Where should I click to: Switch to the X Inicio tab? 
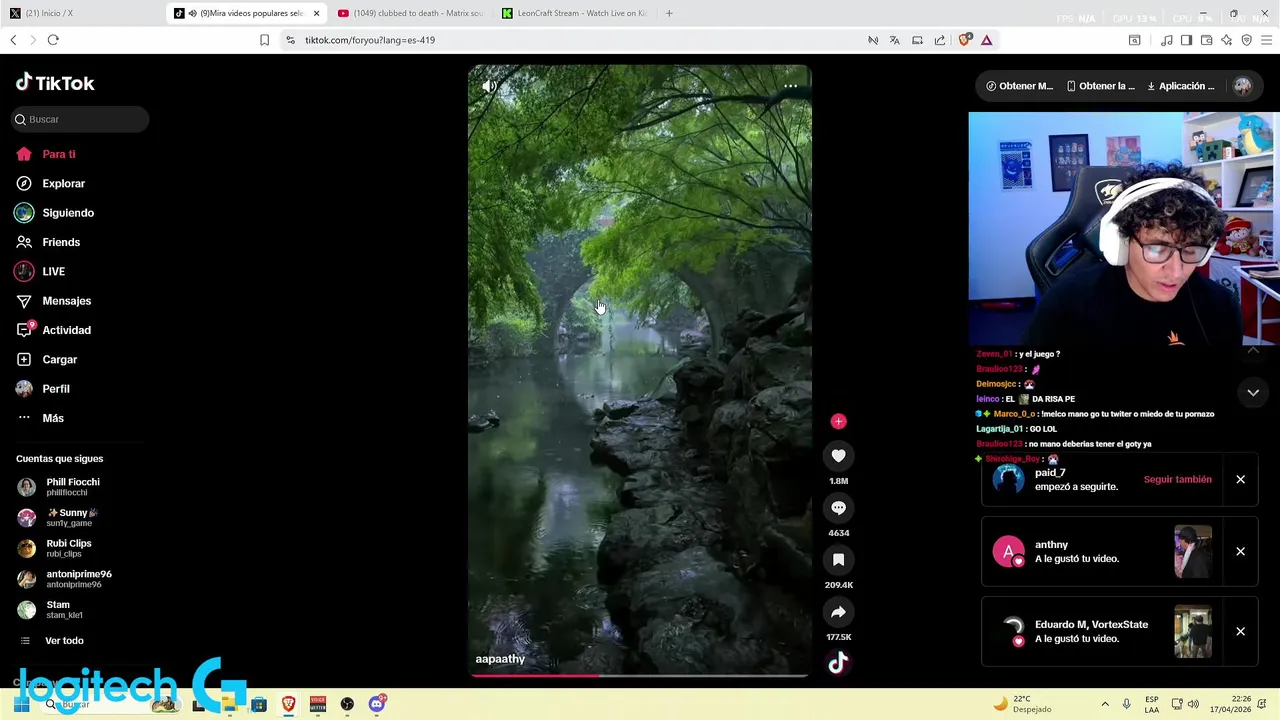[x=80, y=13]
